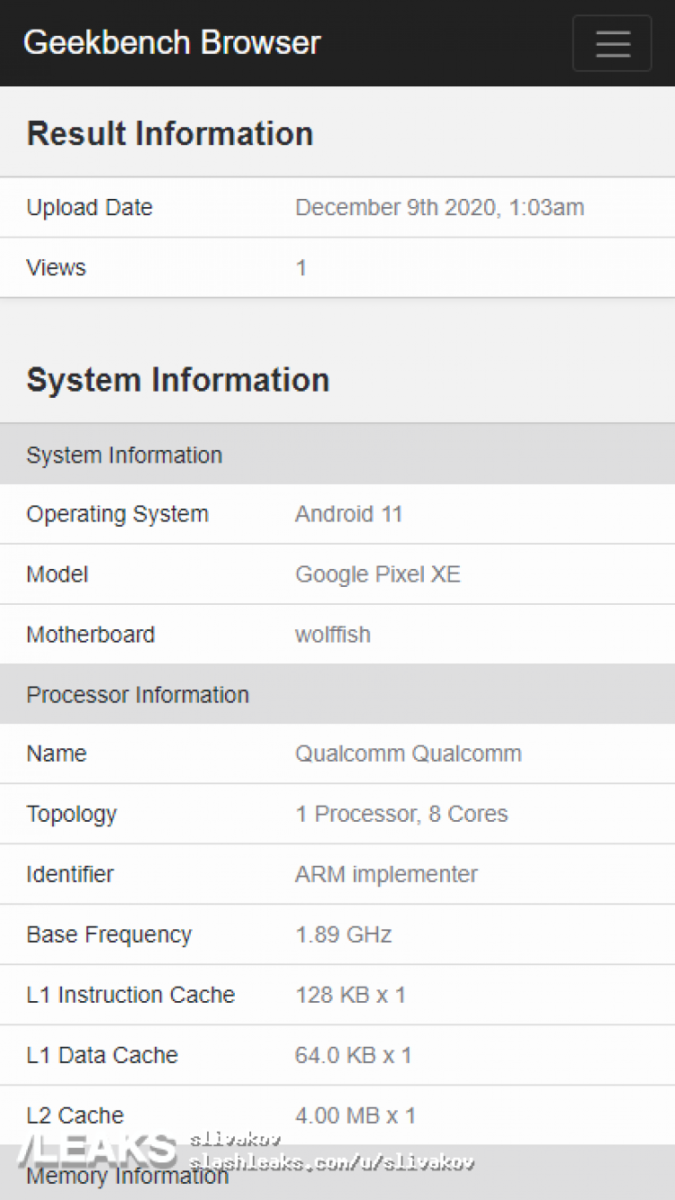Screen dimensions: 675x1200
Task: Select the '64.0 KB x 1' value
Action: [354, 1056]
